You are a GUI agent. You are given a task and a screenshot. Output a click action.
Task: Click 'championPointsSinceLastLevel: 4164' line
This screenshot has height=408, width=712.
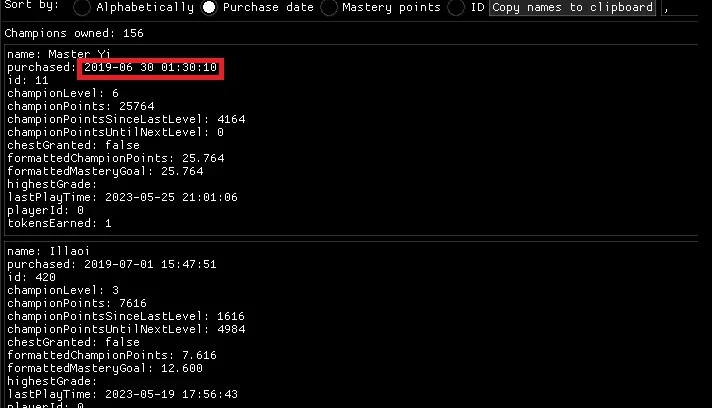point(126,119)
